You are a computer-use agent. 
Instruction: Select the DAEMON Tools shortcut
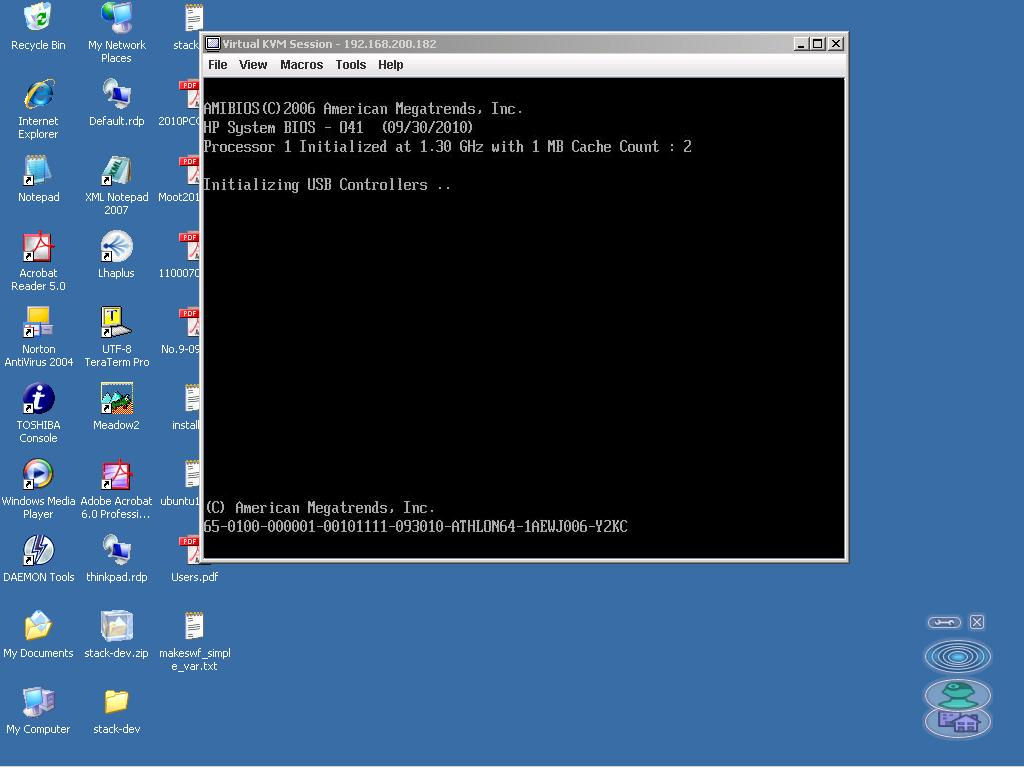pyautogui.click(x=39, y=551)
